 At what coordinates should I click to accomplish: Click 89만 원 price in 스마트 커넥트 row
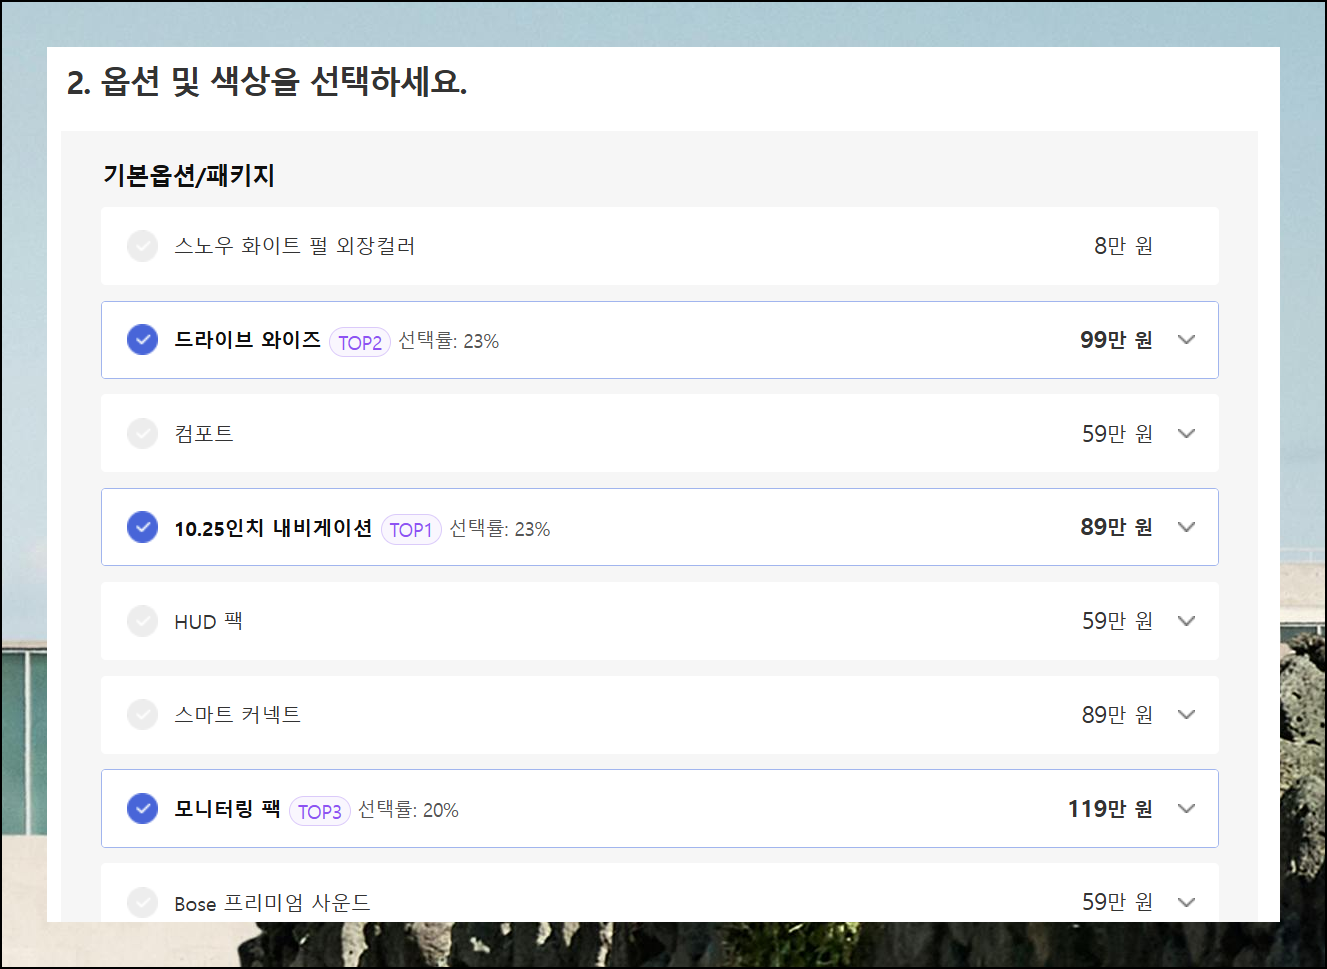coord(1118,715)
